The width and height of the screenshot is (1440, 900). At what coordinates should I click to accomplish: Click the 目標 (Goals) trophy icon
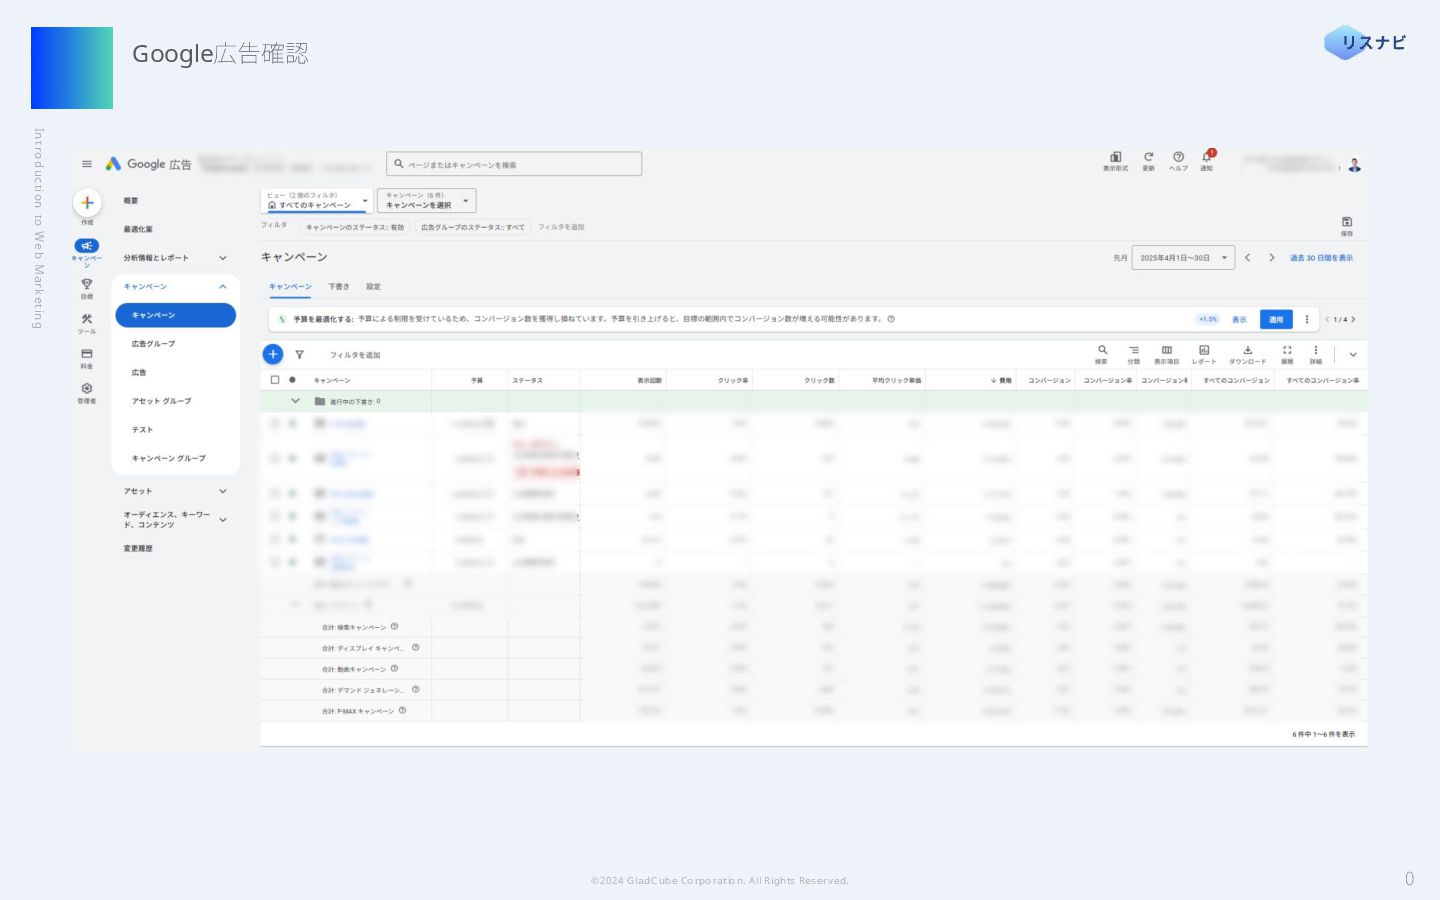(x=87, y=286)
